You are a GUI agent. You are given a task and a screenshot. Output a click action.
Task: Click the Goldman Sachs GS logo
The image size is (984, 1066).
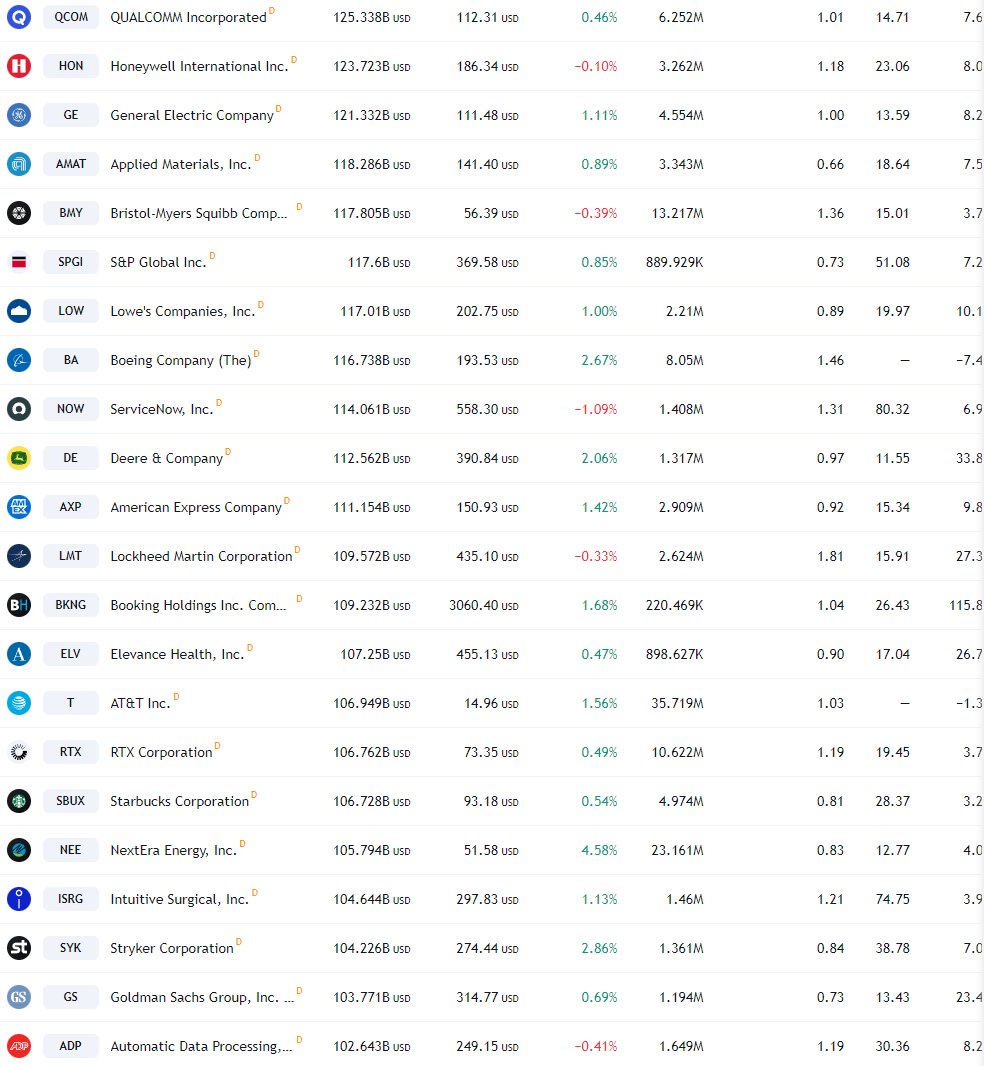click(x=19, y=996)
